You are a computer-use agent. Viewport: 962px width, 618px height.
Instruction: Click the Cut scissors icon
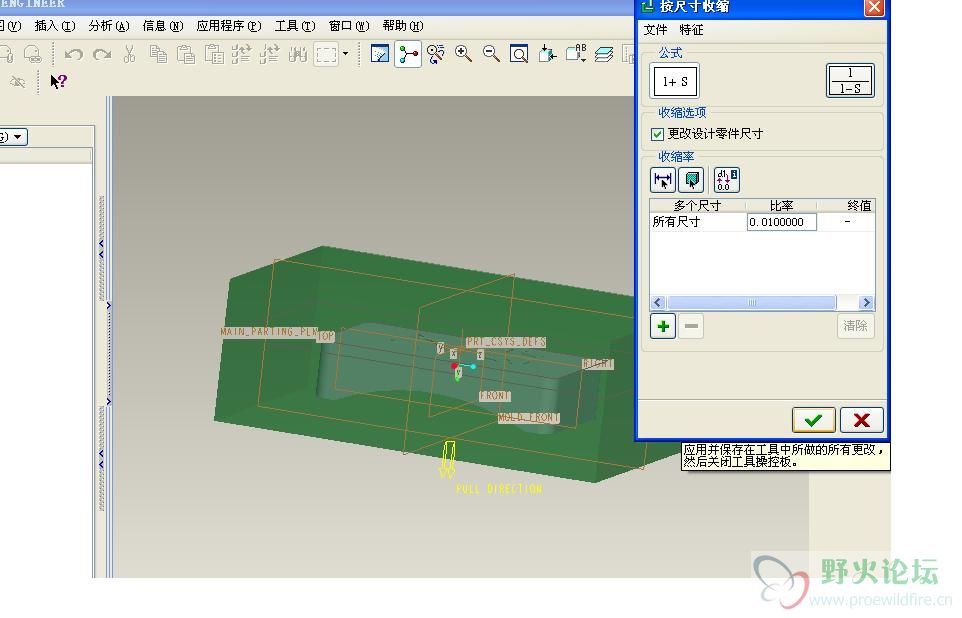129,55
